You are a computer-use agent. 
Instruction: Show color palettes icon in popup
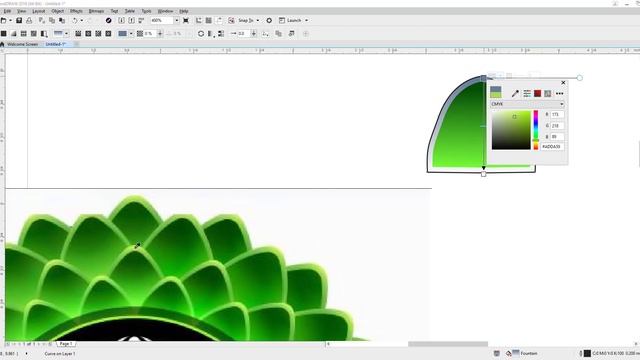[x=548, y=93]
